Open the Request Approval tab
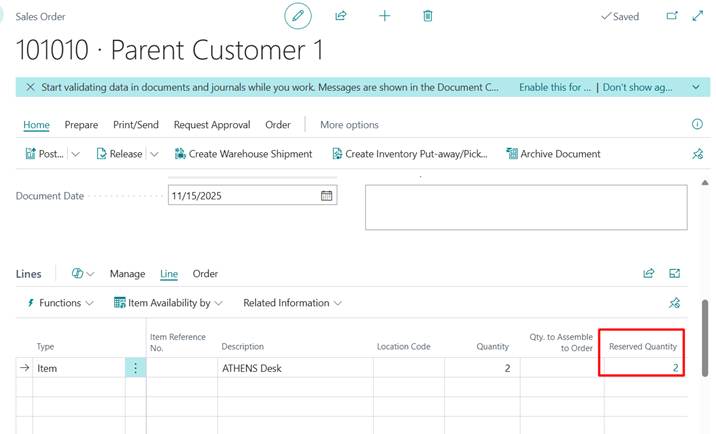This screenshot has height=434, width=716. (x=213, y=125)
